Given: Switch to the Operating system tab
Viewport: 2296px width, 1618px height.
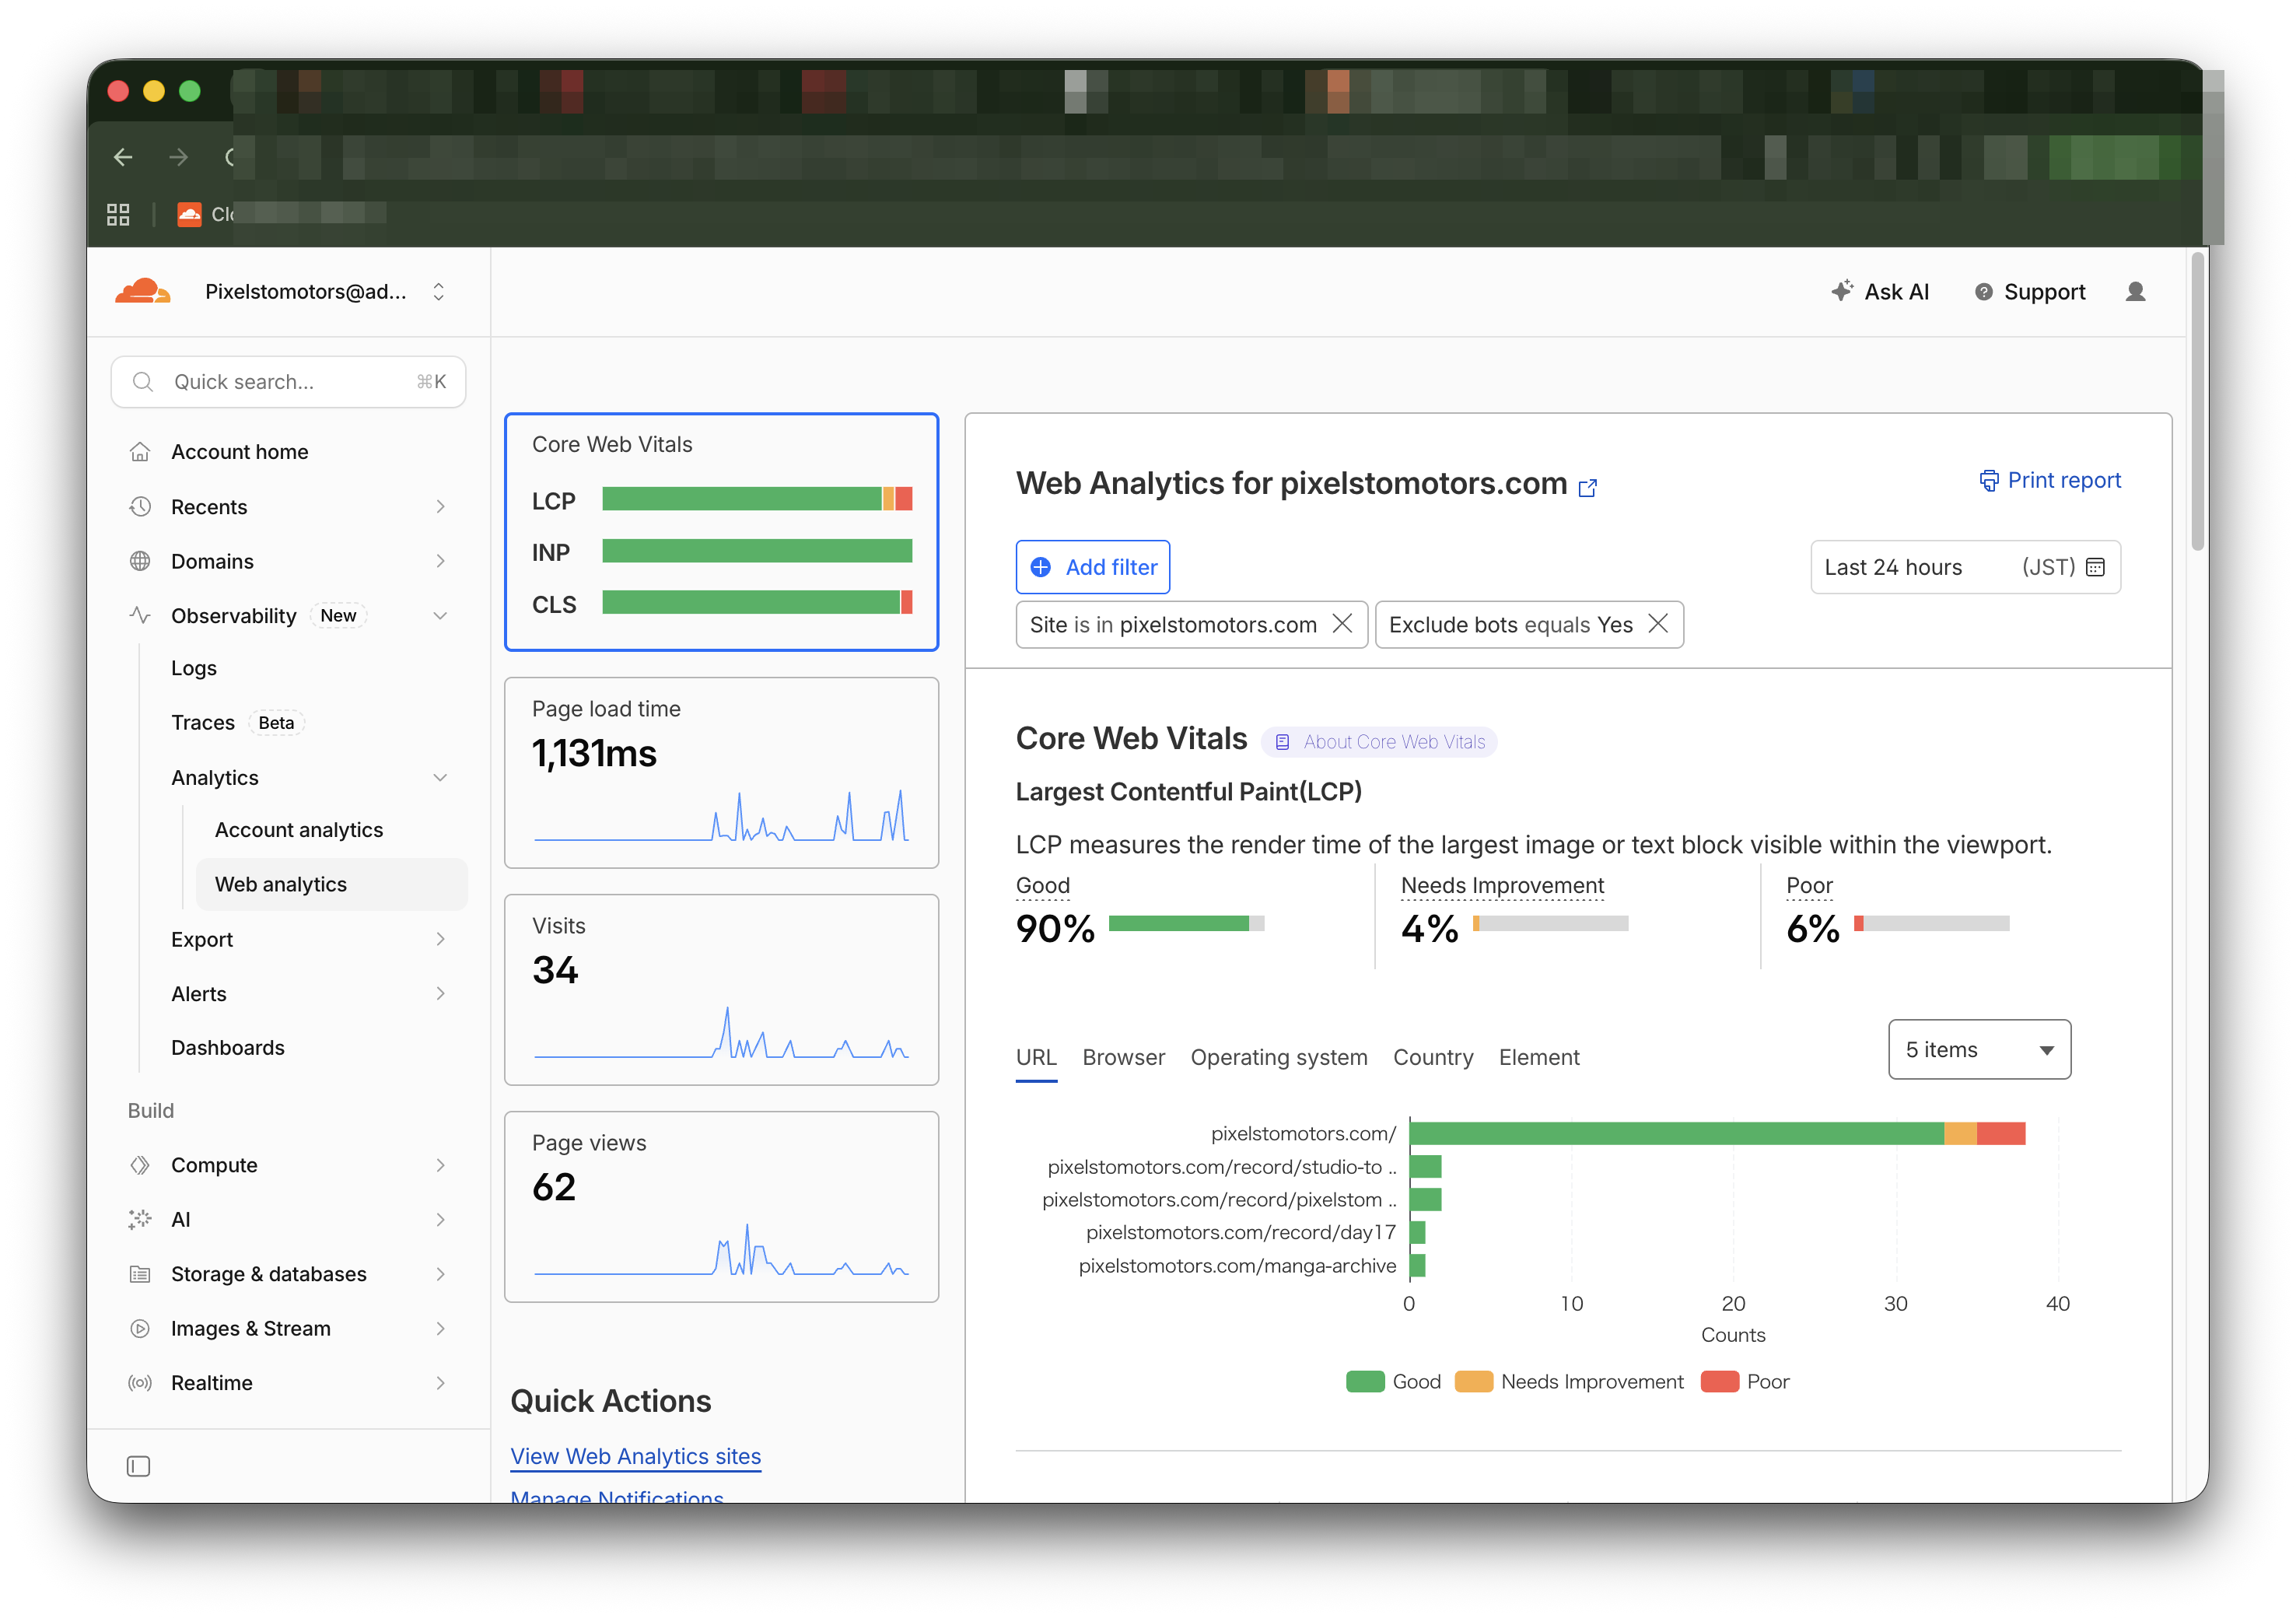Looking at the screenshot, I should tap(1278, 1057).
